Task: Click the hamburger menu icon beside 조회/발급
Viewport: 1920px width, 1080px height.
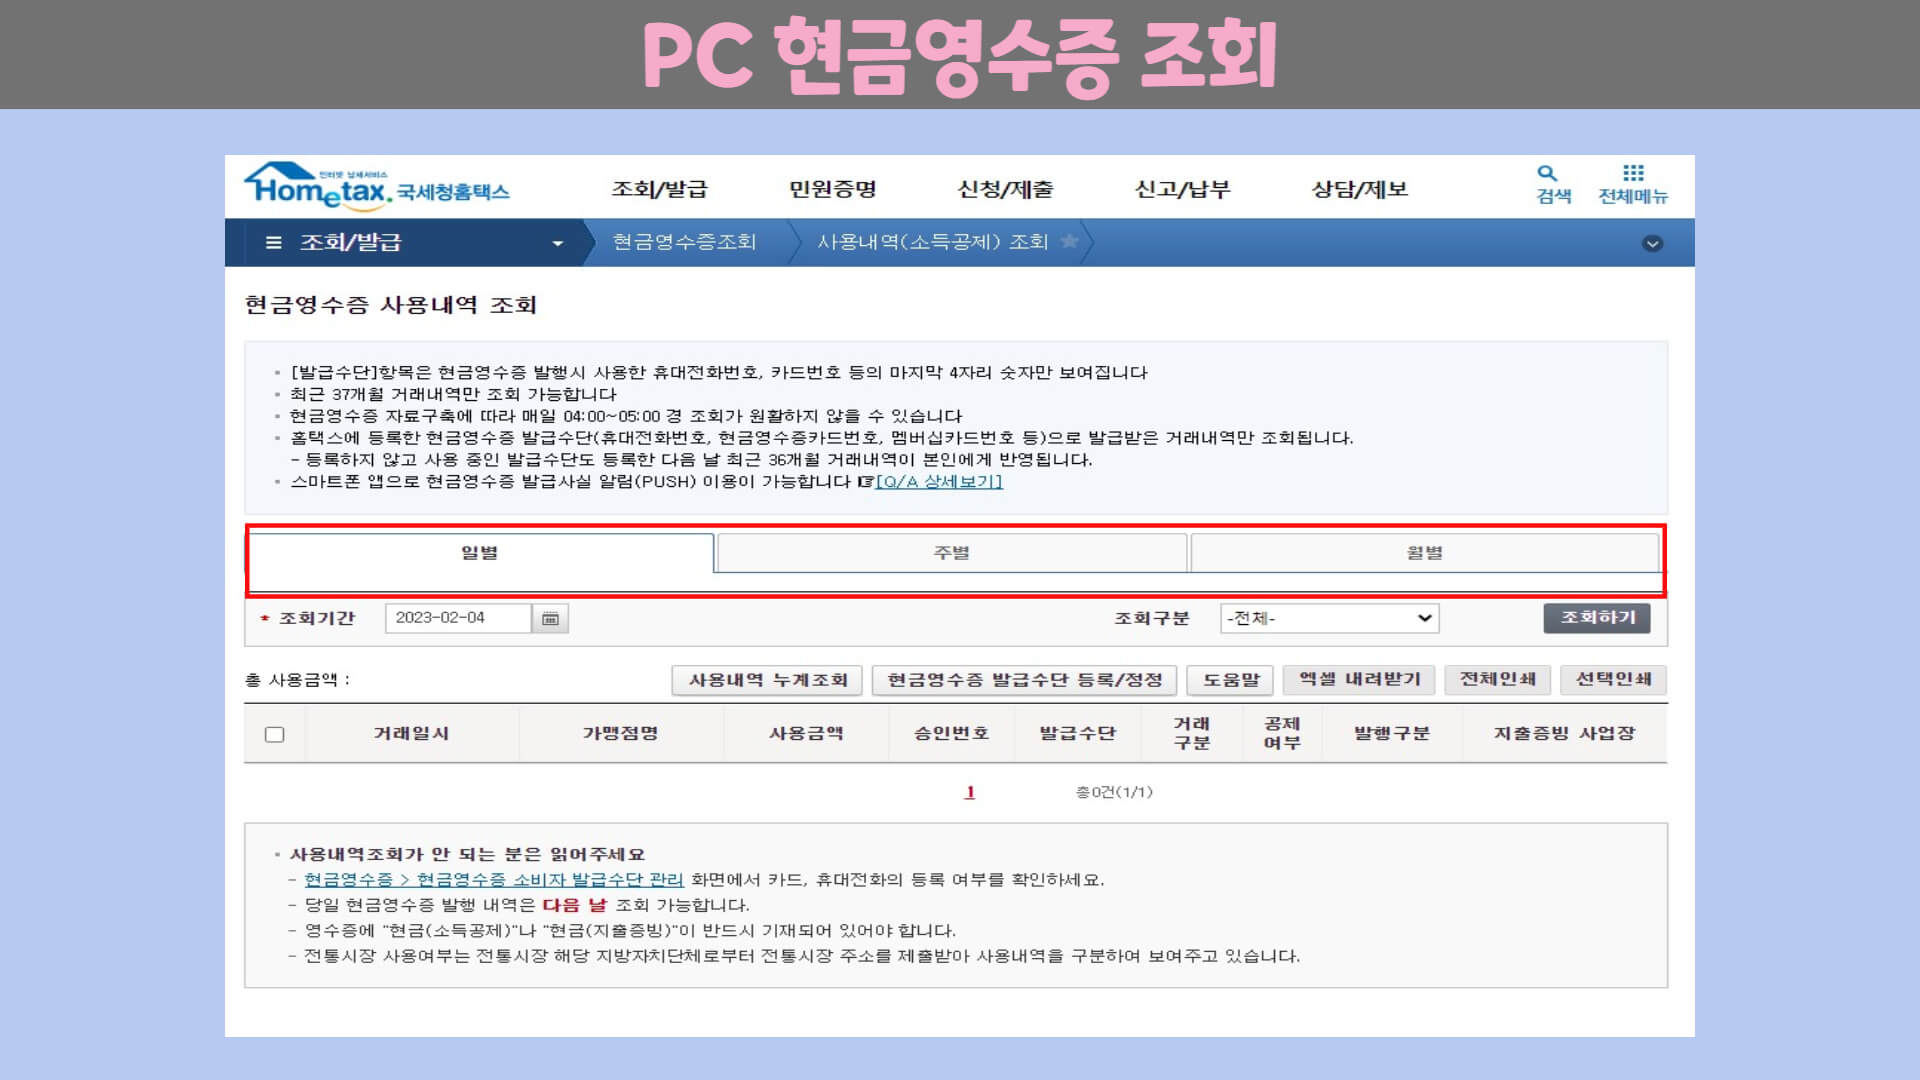Action: pyautogui.click(x=273, y=243)
